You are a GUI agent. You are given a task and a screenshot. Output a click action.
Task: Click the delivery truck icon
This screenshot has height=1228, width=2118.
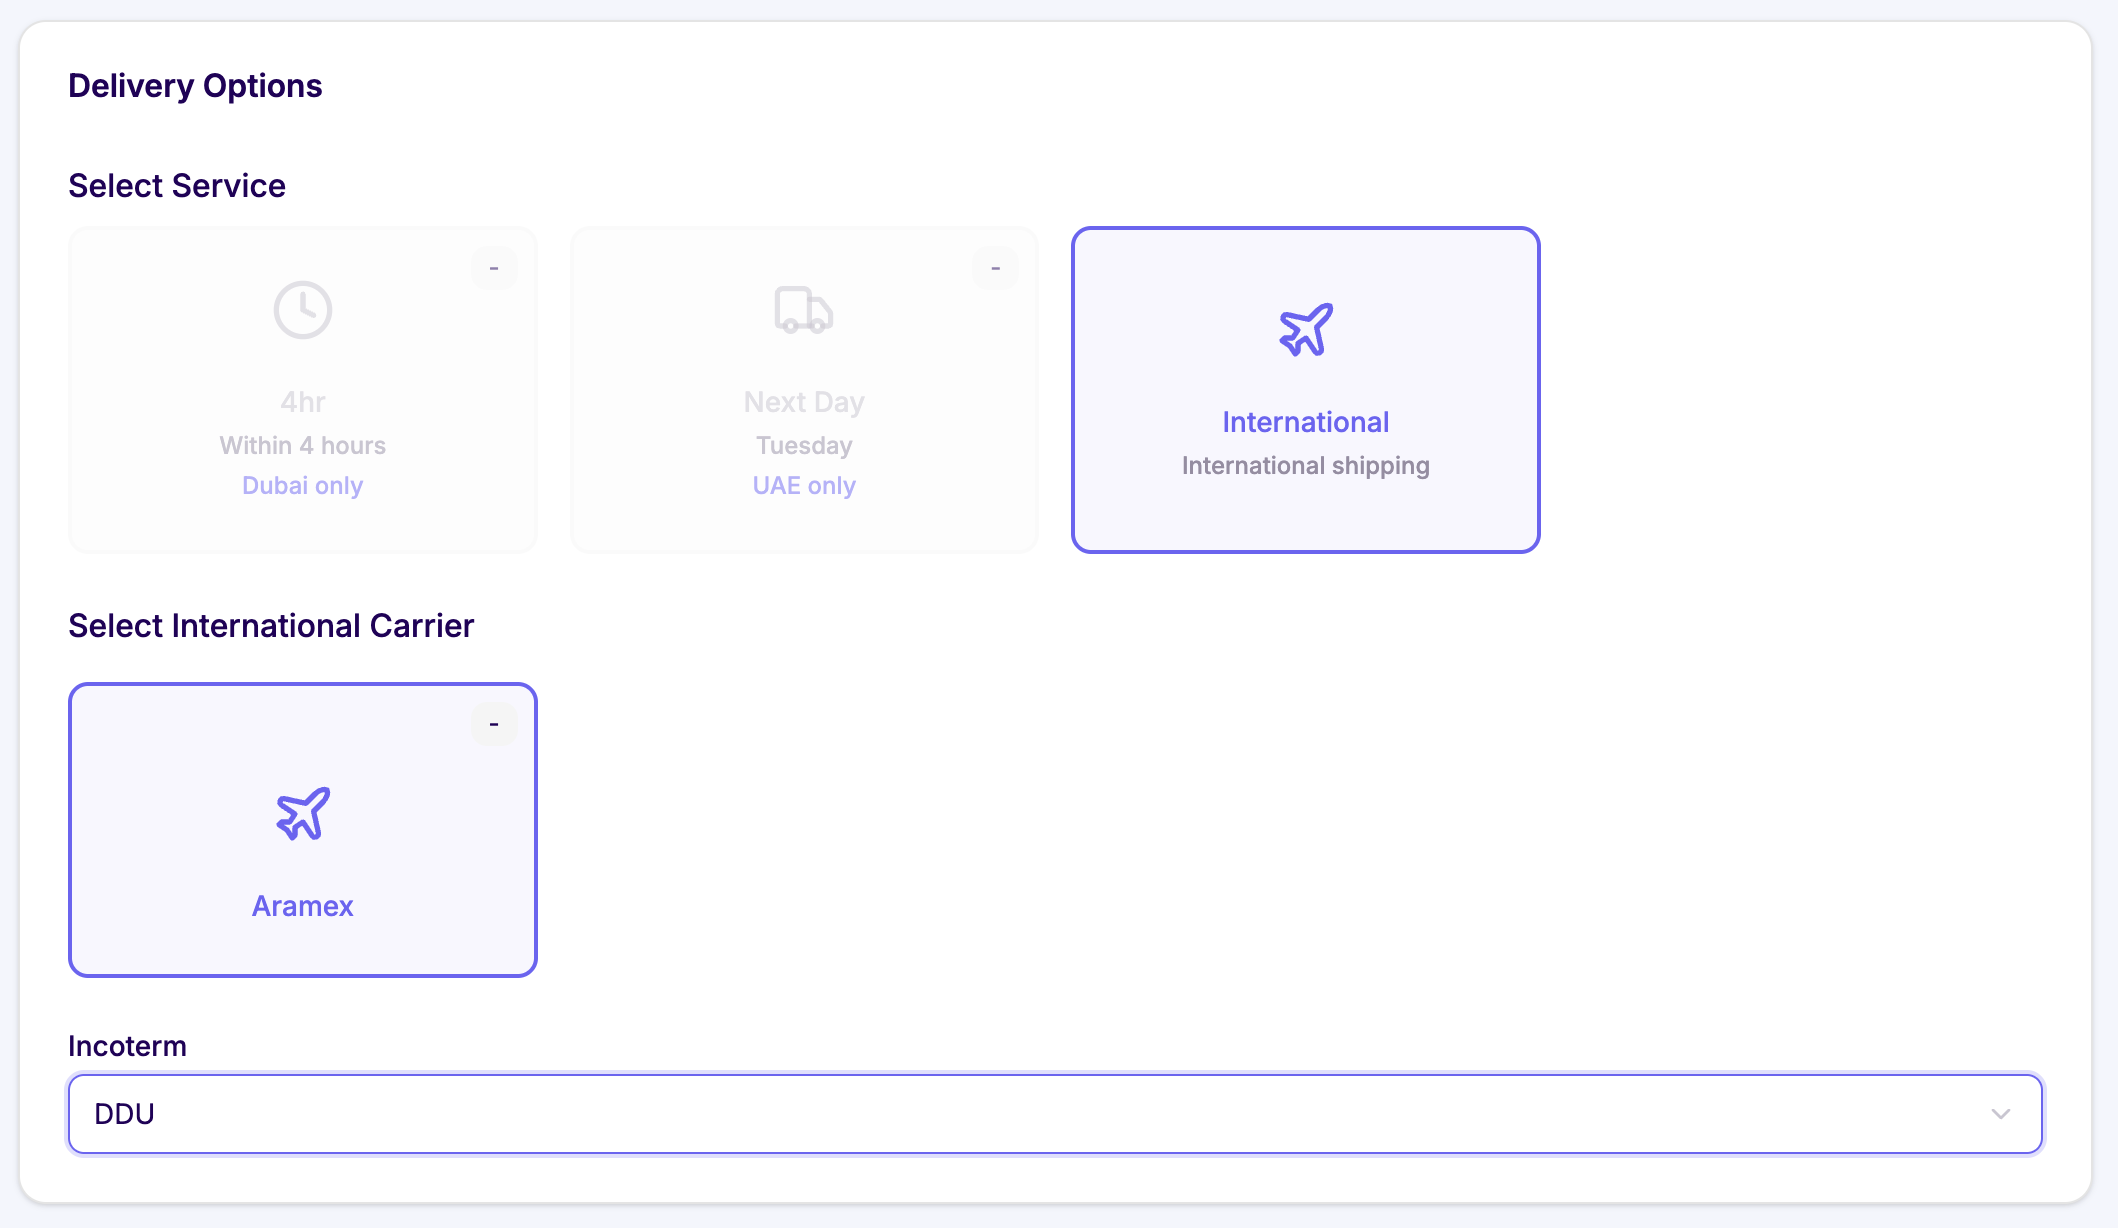803,310
